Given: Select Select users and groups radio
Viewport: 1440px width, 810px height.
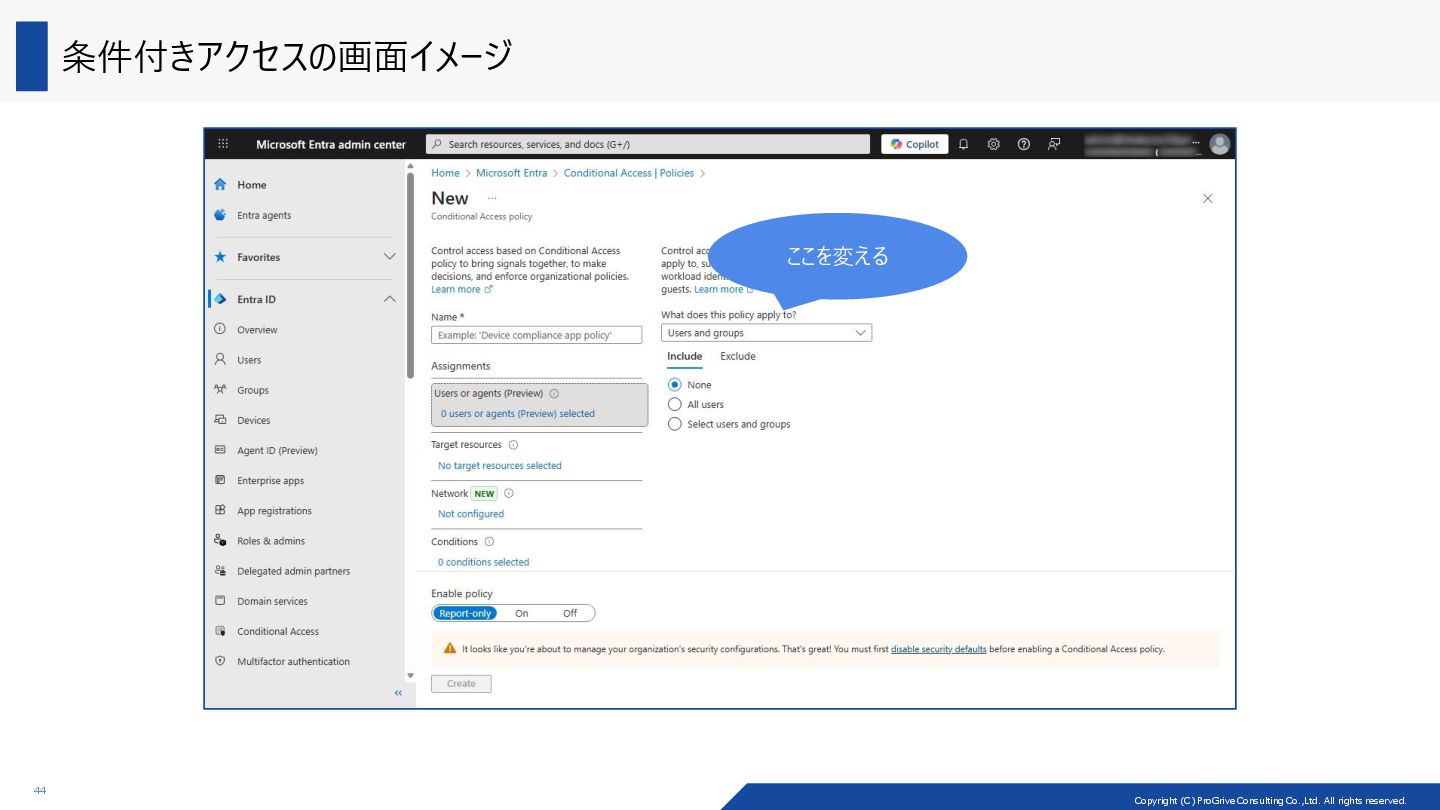Looking at the screenshot, I should coord(675,424).
